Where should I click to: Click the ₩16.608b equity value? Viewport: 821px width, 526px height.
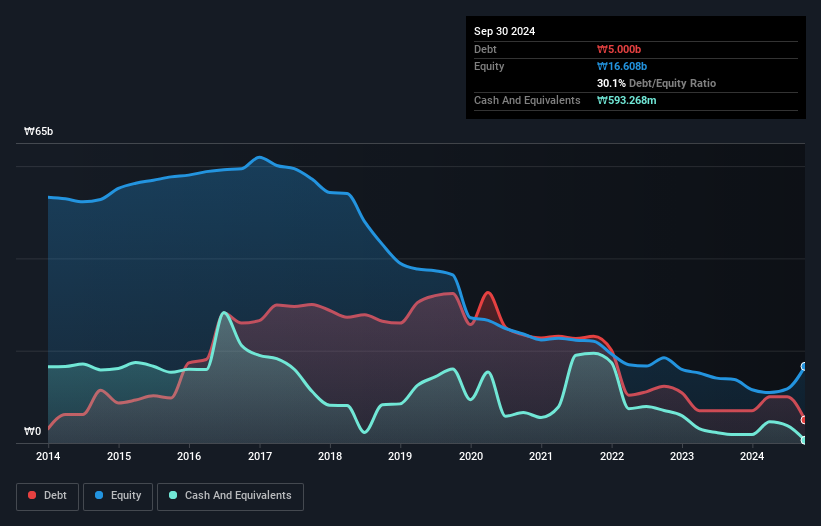[622, 66]
